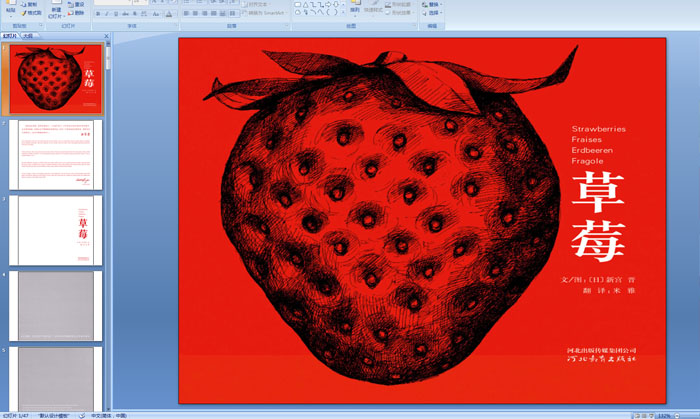Select the left bracket shape
This screenshot has width=700, height=419.
click(x=328, y=12)
